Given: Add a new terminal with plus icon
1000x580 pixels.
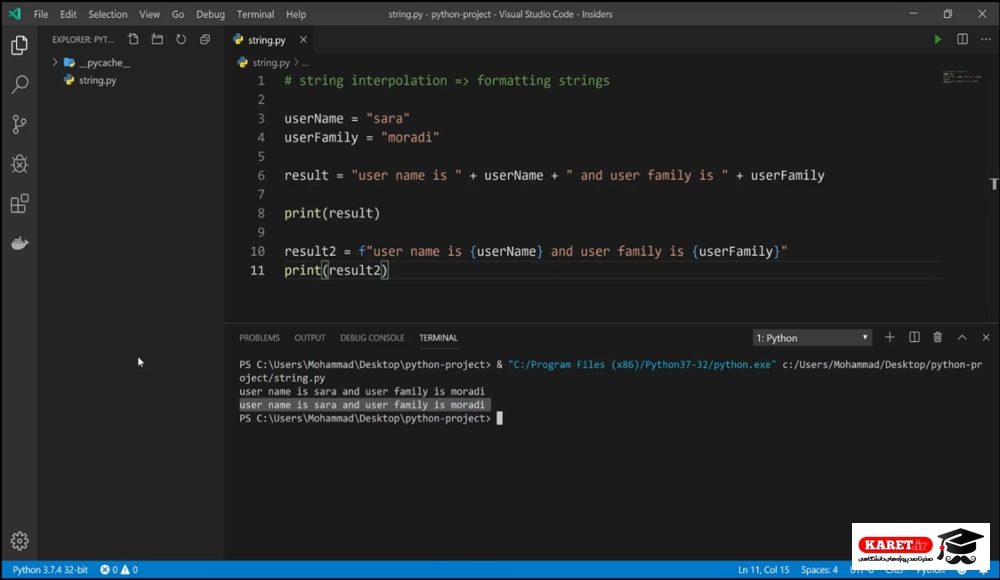Looking at the screenshot, I should coord(890,338).
